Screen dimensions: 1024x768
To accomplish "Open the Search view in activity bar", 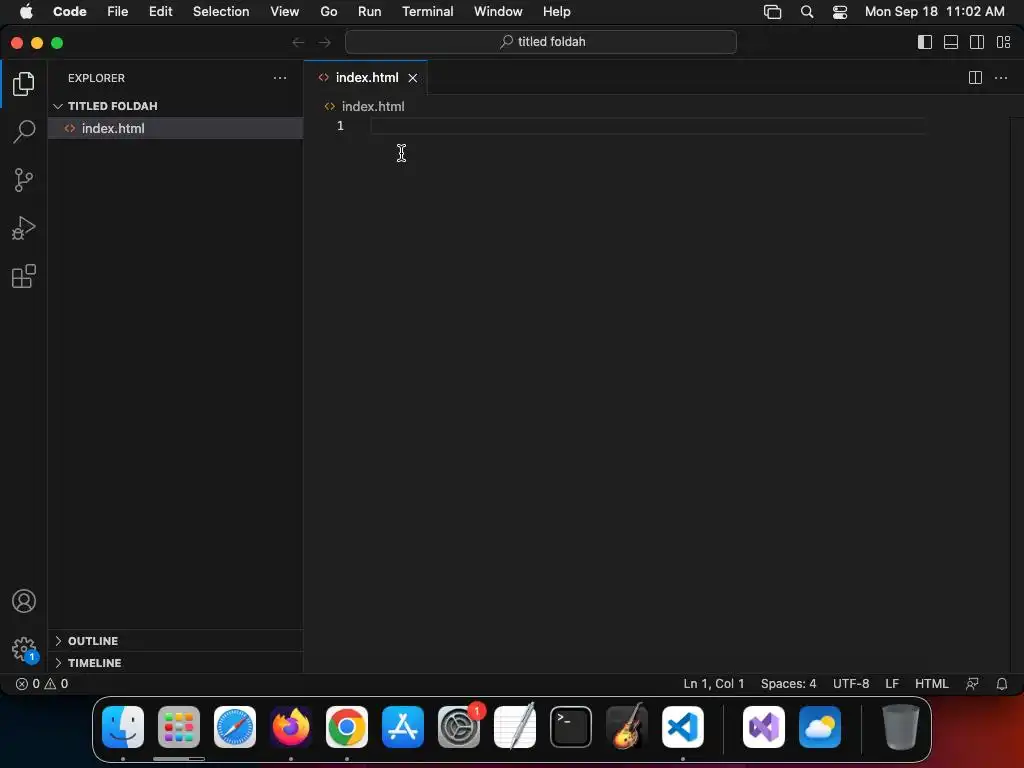I will [x=24, y=131].
